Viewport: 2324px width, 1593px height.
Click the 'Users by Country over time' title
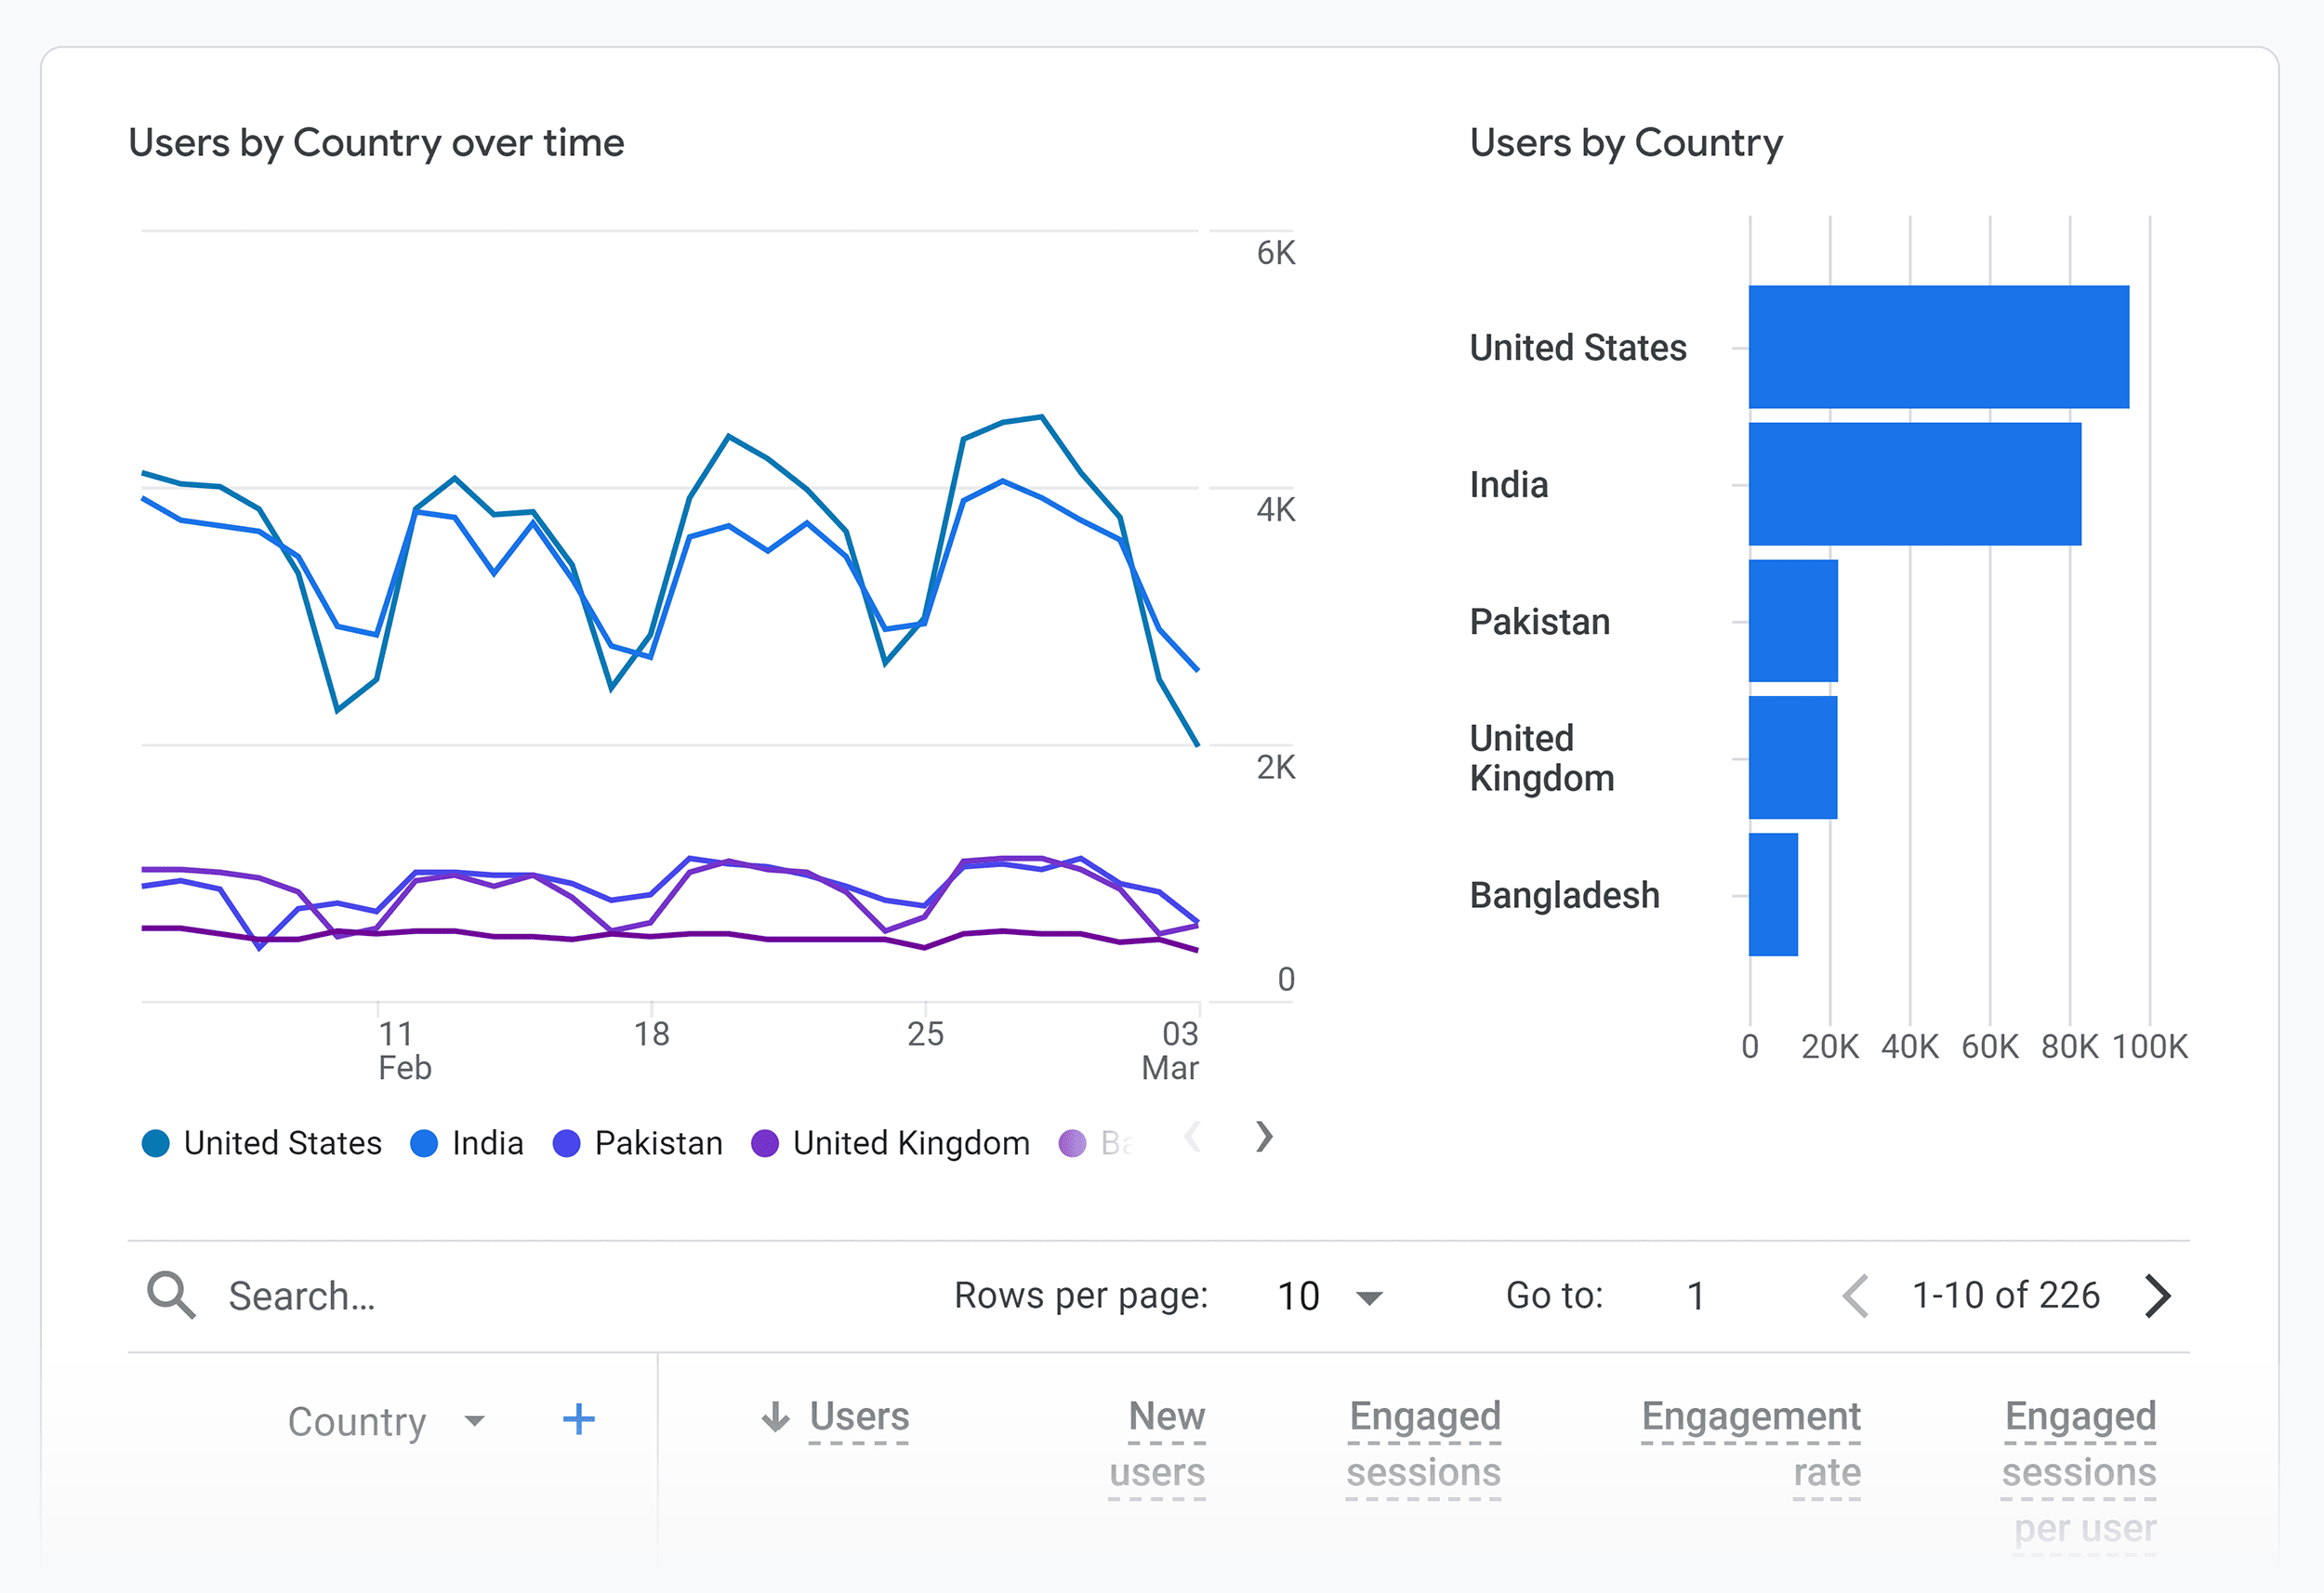coord(376,143)
